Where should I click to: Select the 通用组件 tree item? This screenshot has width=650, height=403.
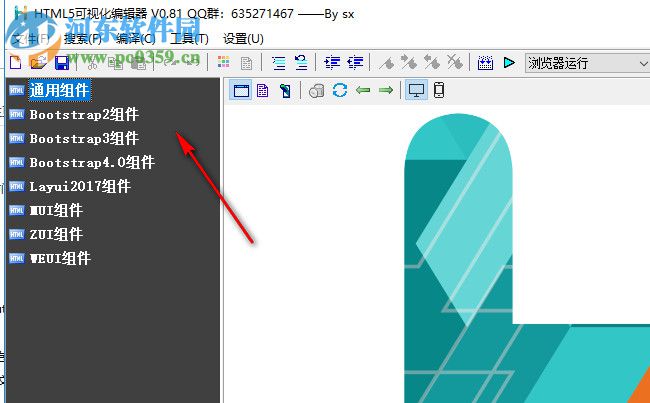(x=60, y=90)
